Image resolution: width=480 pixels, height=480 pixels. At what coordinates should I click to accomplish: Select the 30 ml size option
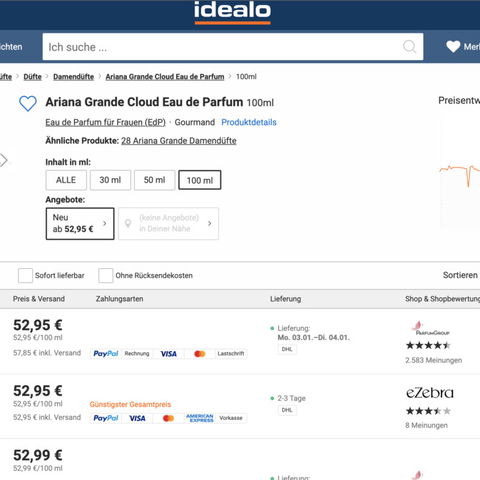click(110, 180)
